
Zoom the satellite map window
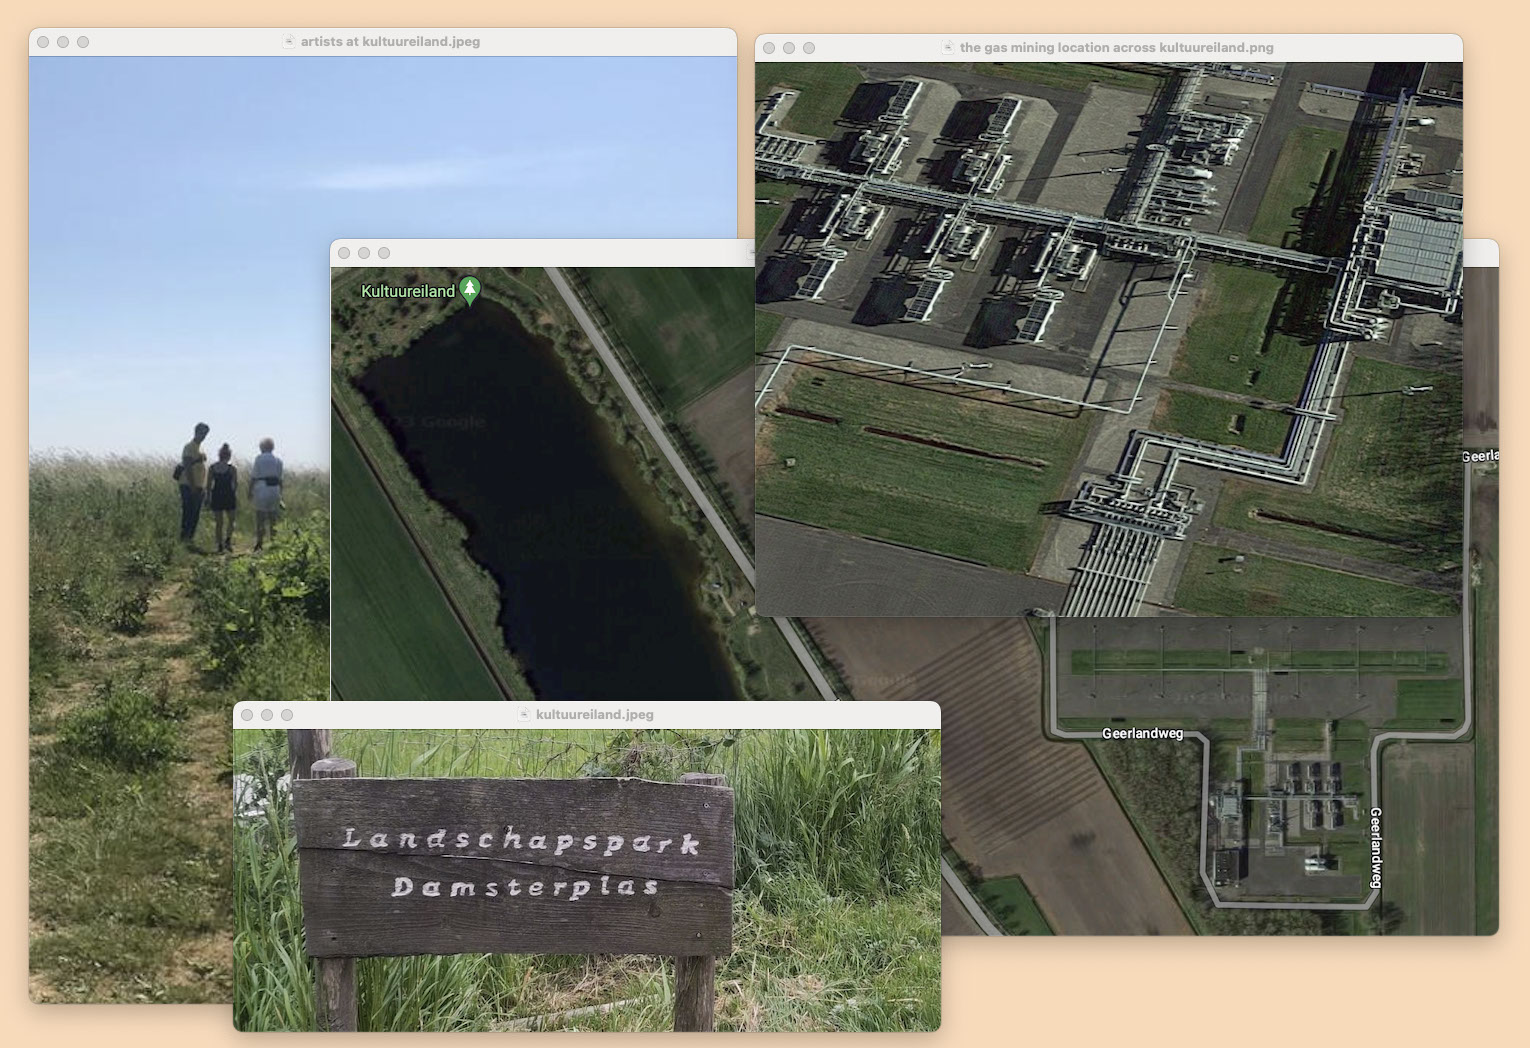click(x=384, y=253)
